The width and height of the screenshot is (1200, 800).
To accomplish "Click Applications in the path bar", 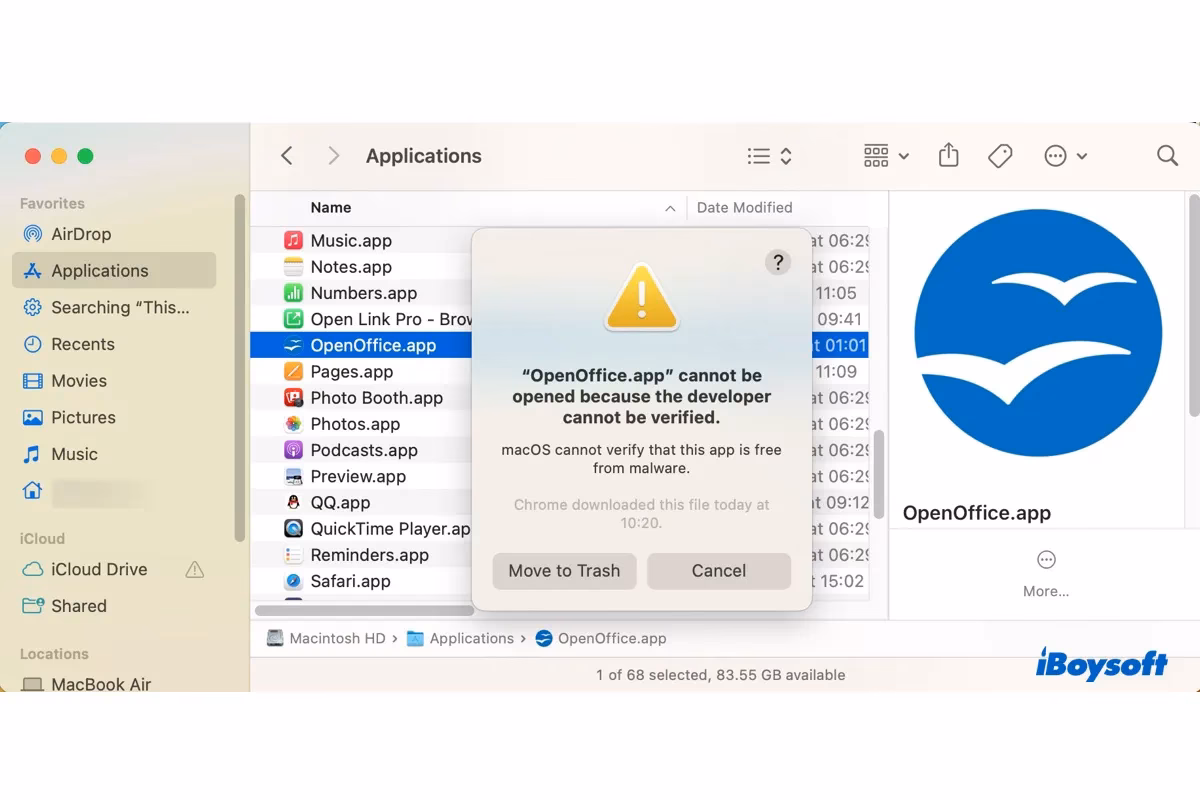I will click(461, 639).
